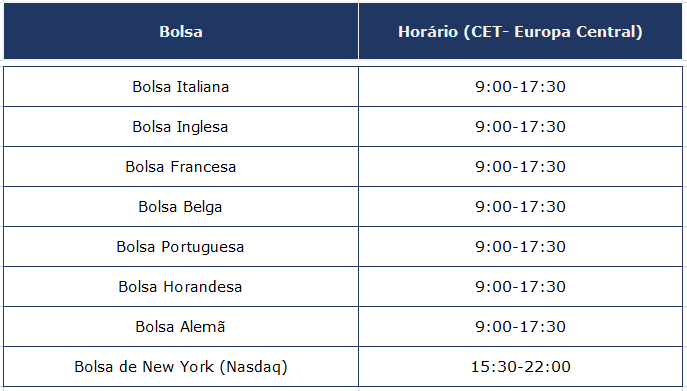This screenshot has width=687, height=391.
Task: Select the Bolsa de New York (Nasdaq) cell
Action: 181,366
